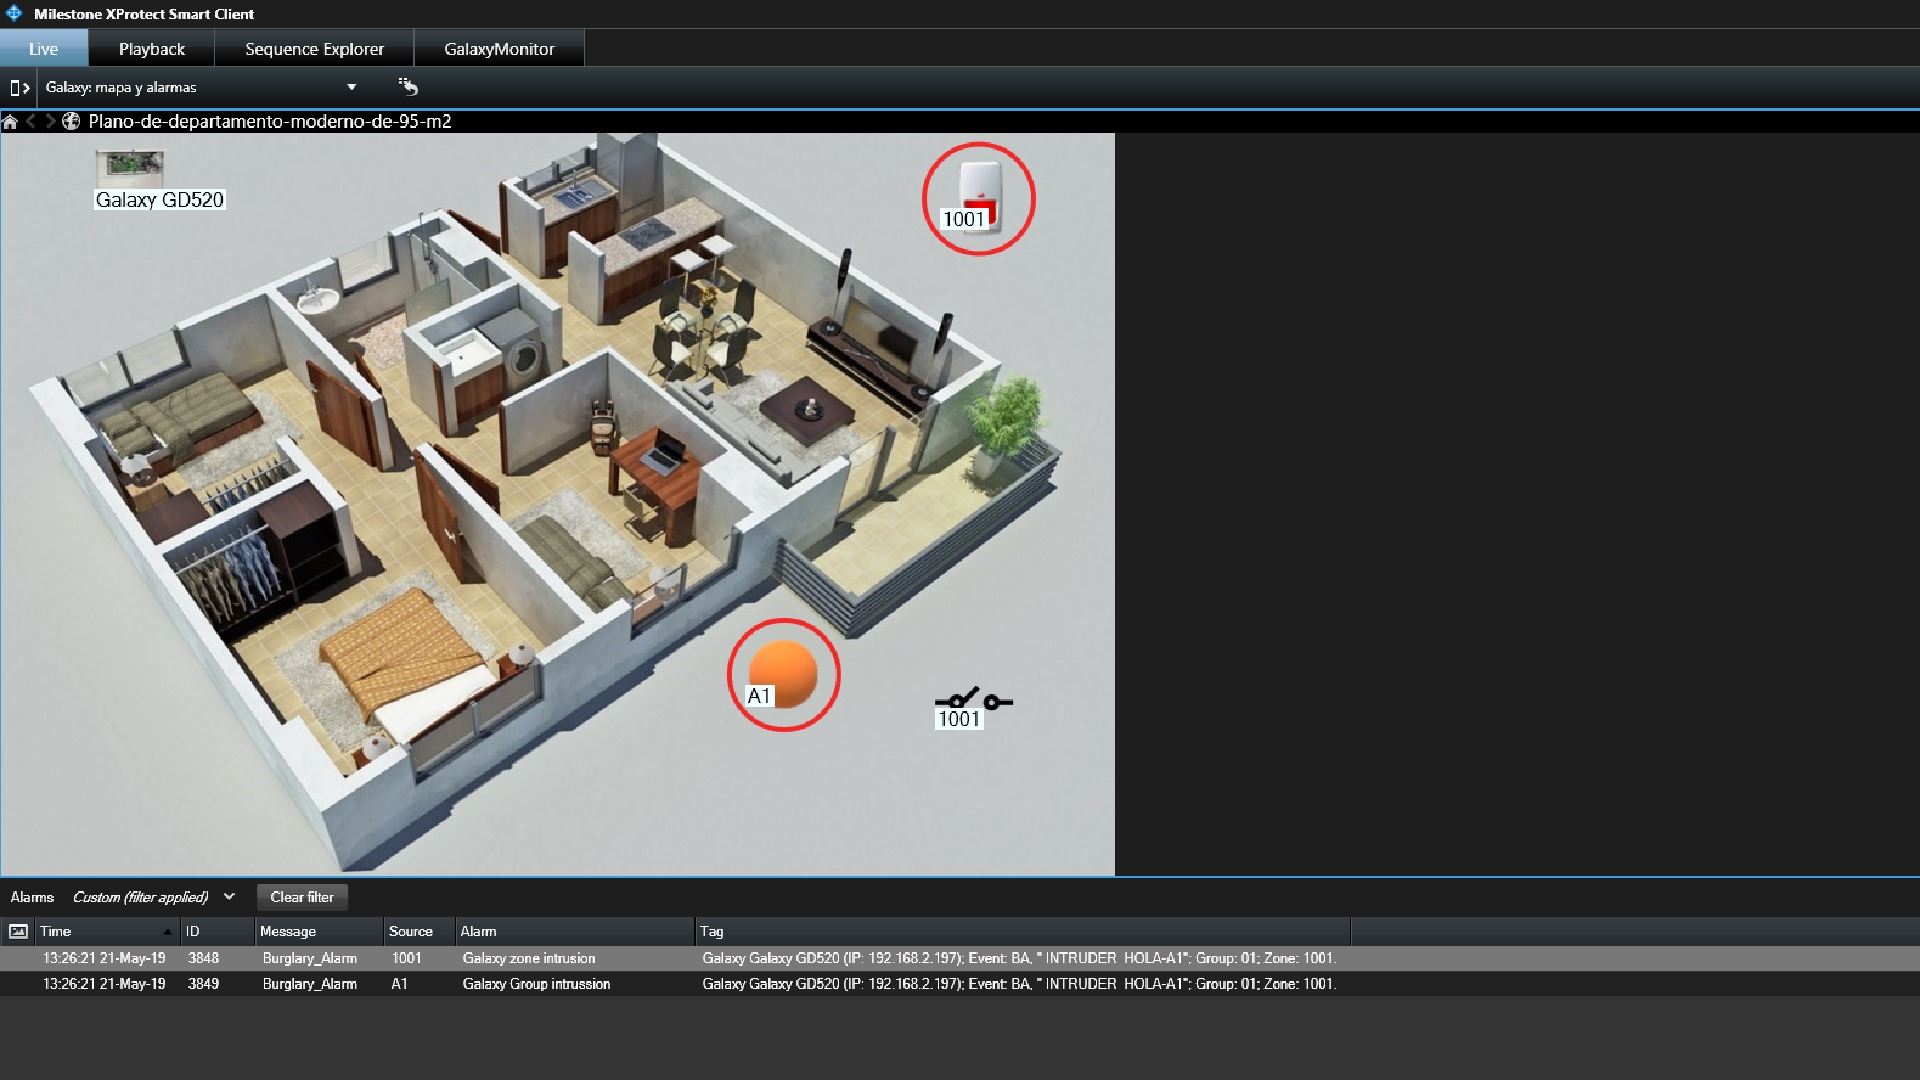Navigate forward in map history
The width and height of the screenshot is (1920, 1080).
point(50,122)
